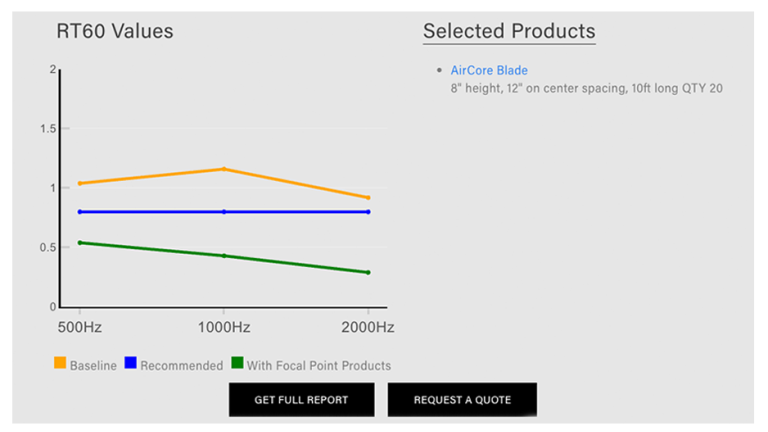This screenshot has width=768, height=432.
Task: Click the green Focal Point Products swatch
Action: (237, 365)
